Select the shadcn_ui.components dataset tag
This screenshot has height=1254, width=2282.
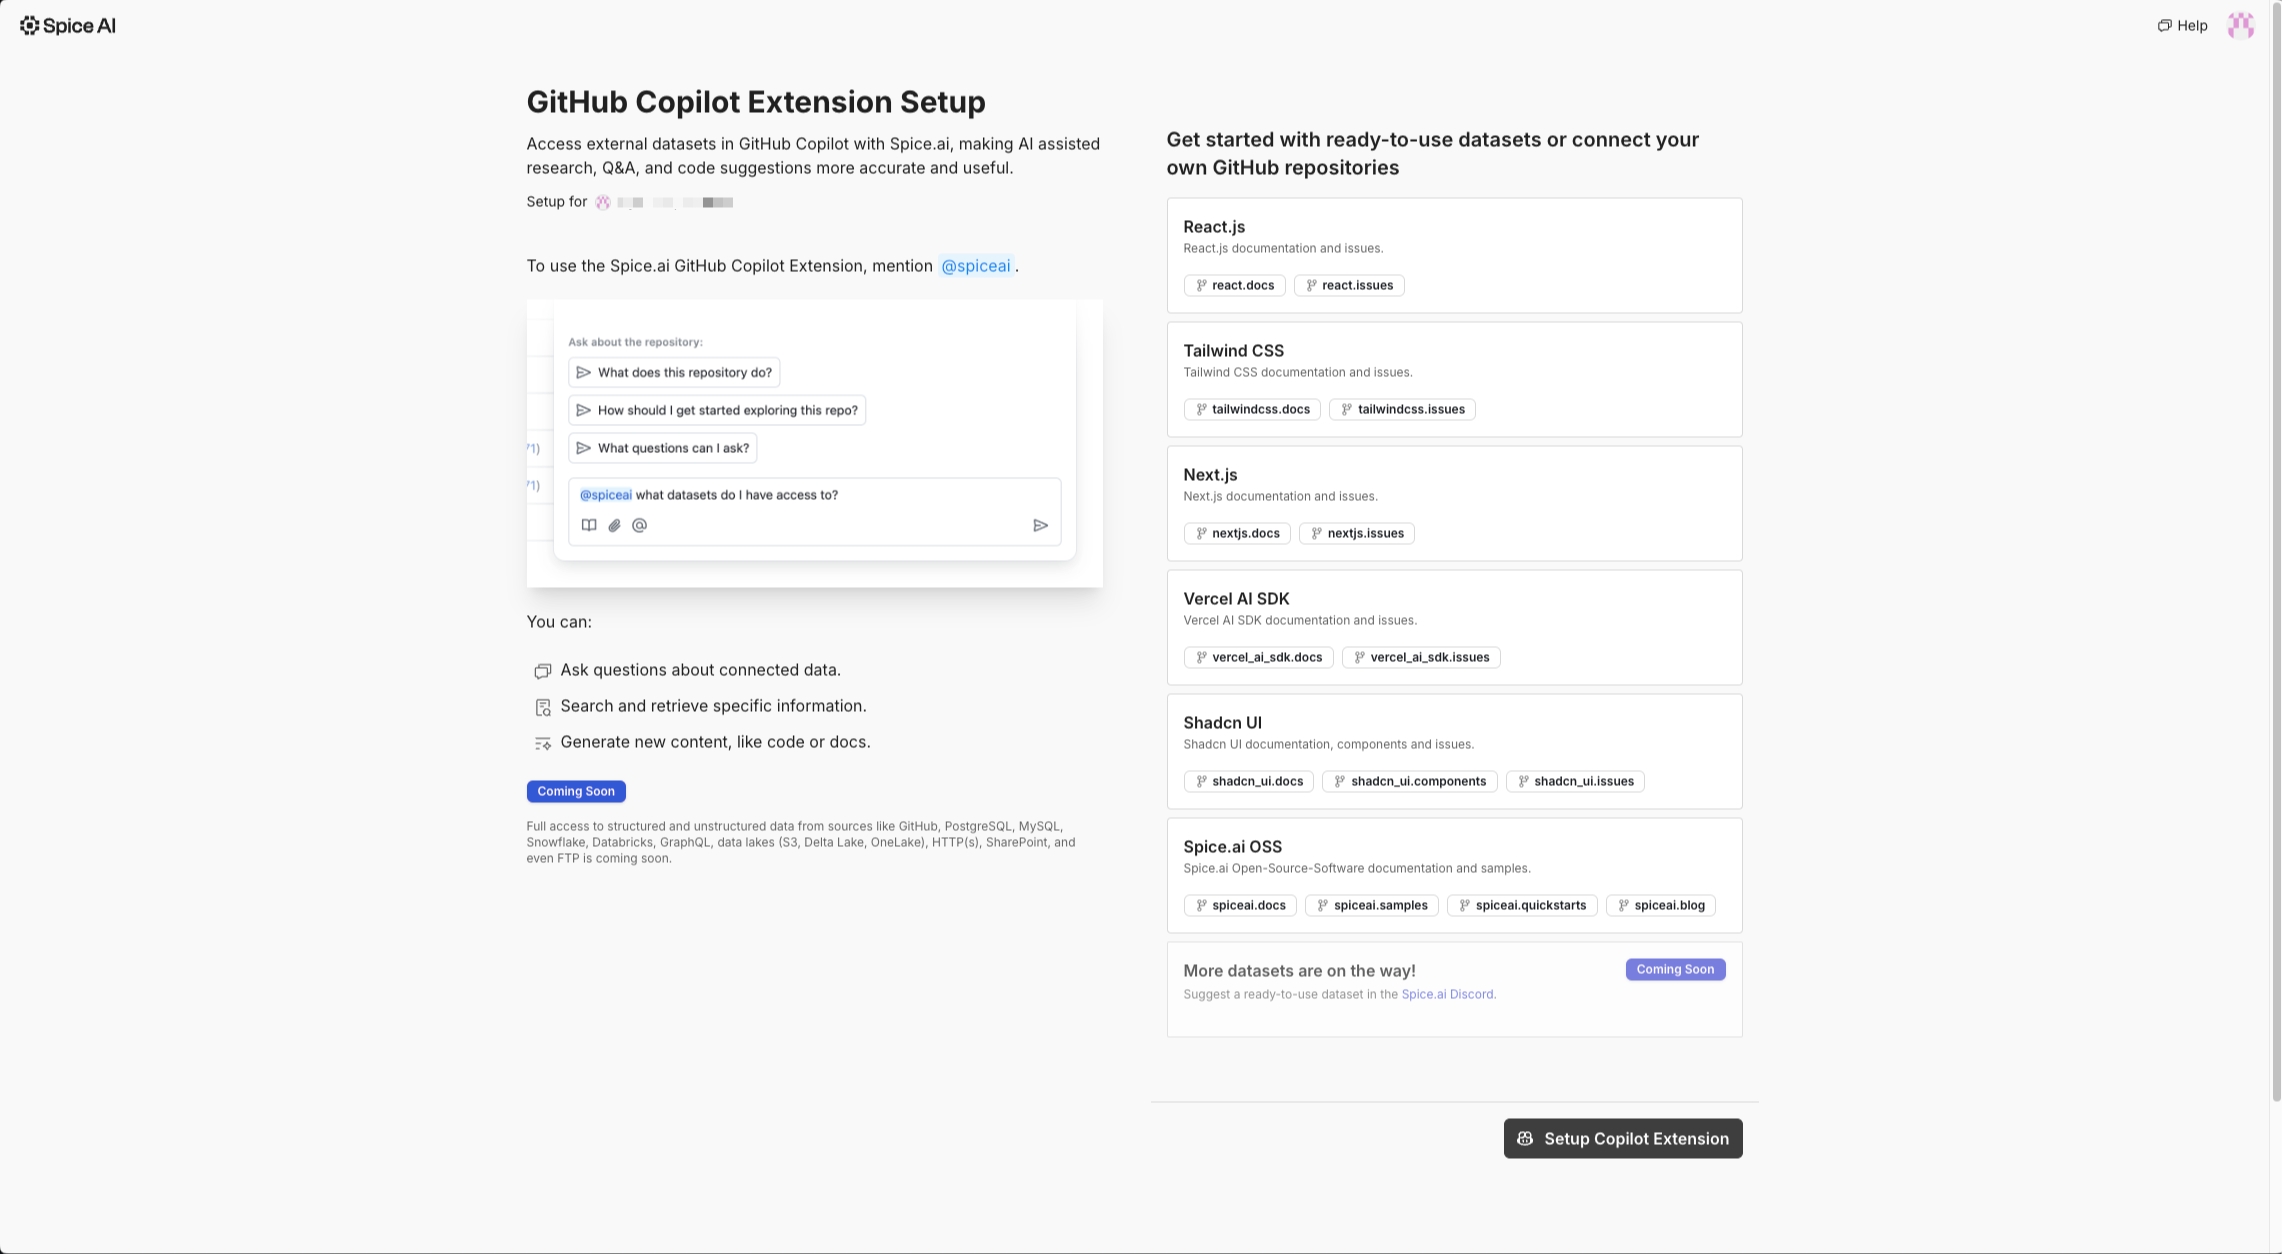(1409, 781)
